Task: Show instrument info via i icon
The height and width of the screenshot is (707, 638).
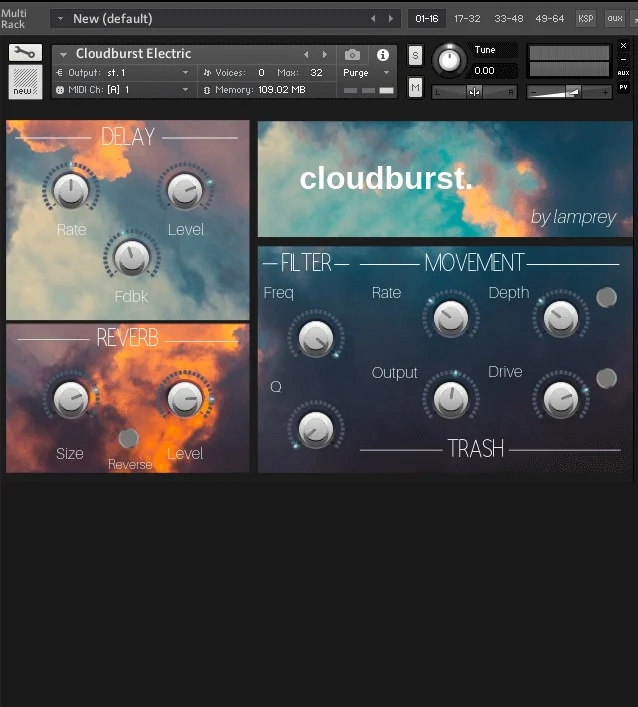Action: click(x=383, y=55)
